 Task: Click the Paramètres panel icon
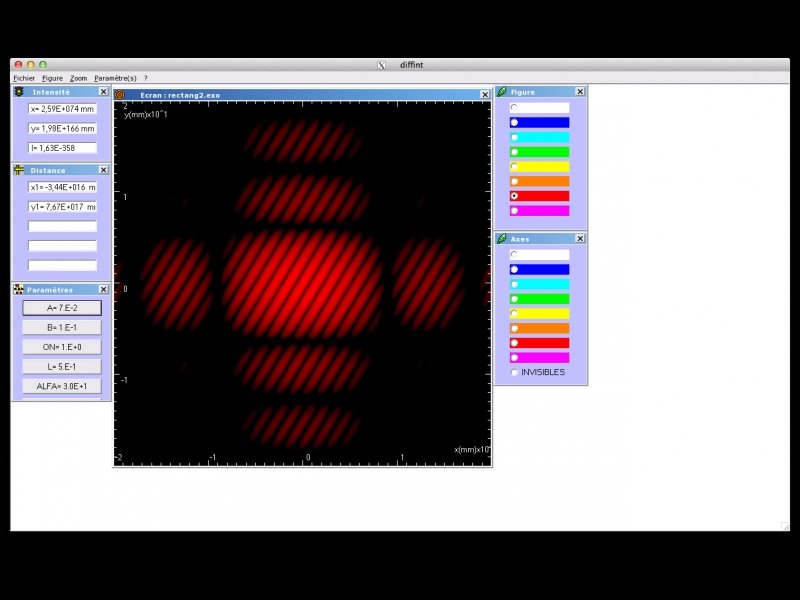[x=18, y=289]
